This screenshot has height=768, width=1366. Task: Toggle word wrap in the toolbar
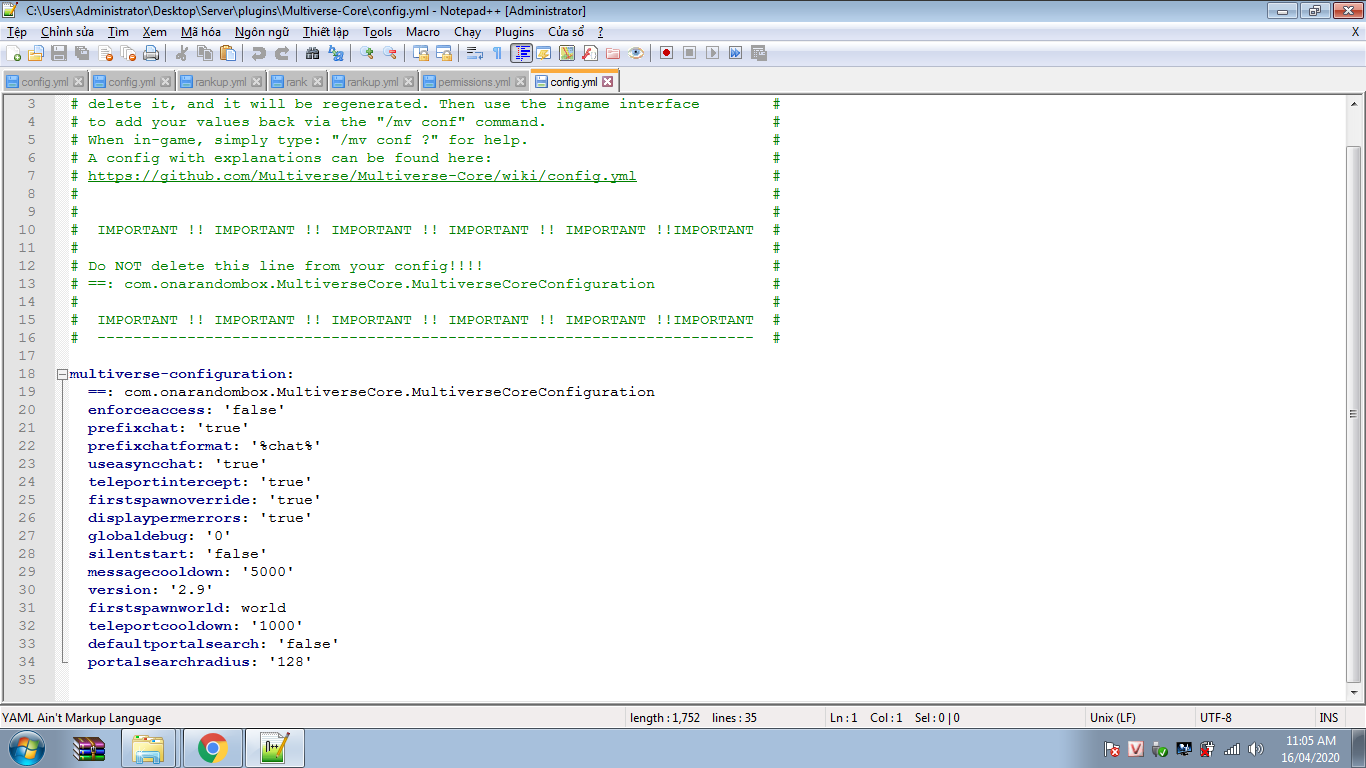click(x=475, y=53)
